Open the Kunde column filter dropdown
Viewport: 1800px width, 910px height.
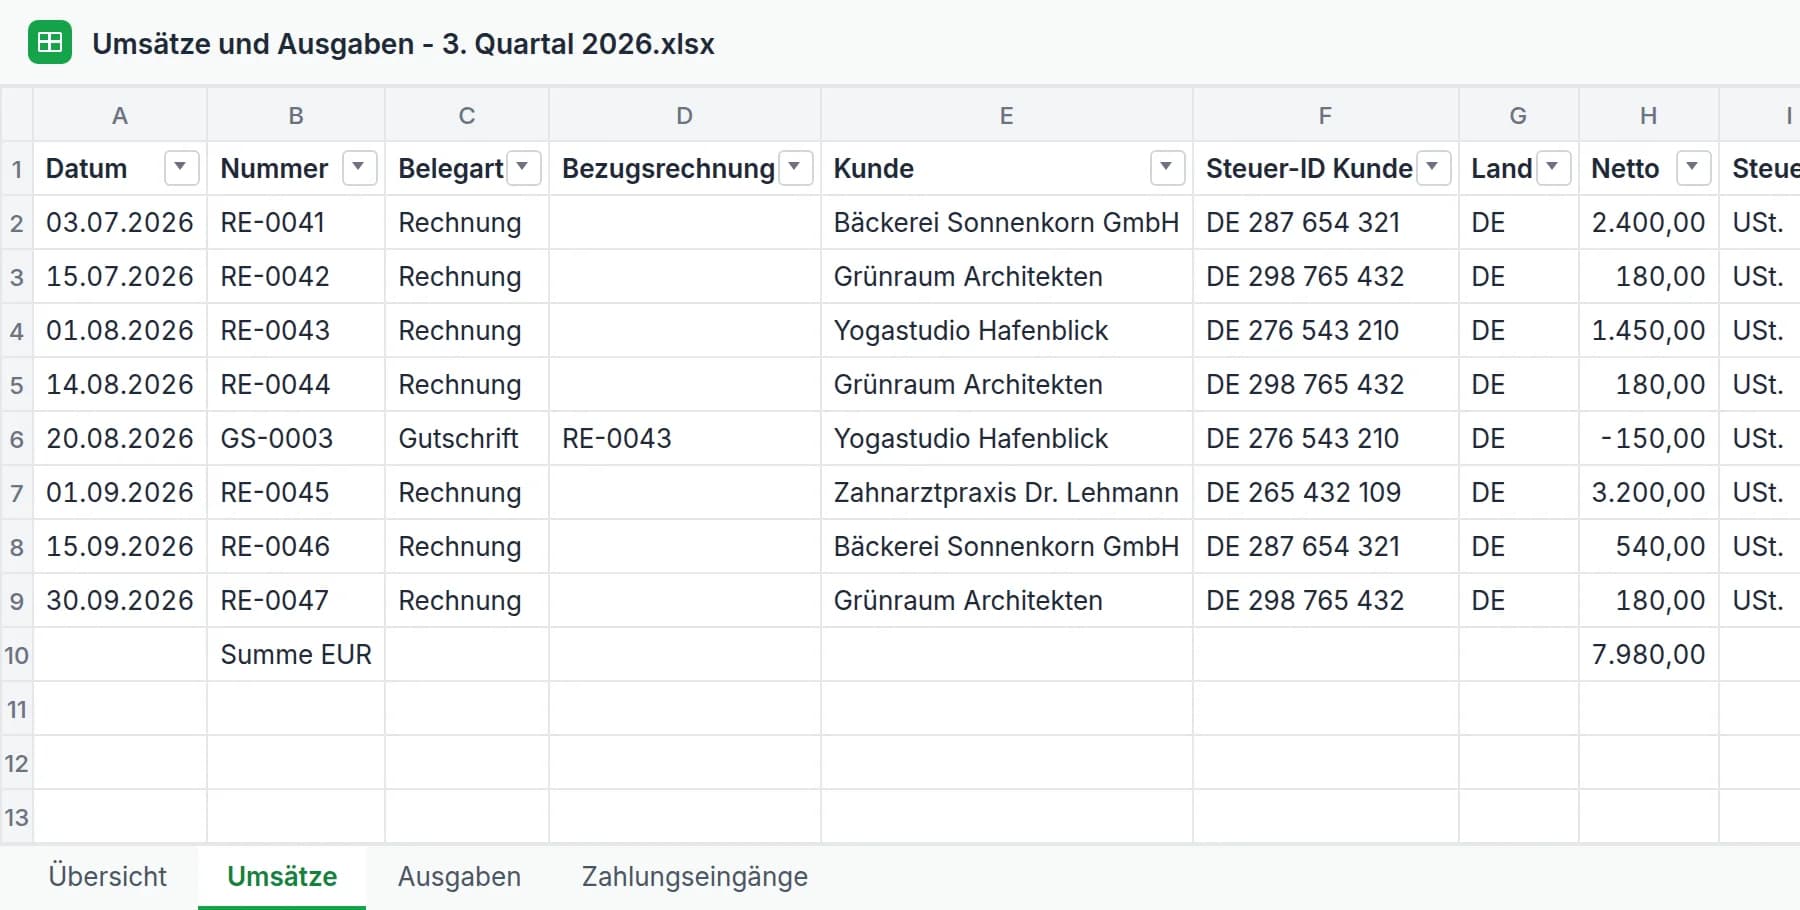pyautogui.click(x=1167, y=168)
